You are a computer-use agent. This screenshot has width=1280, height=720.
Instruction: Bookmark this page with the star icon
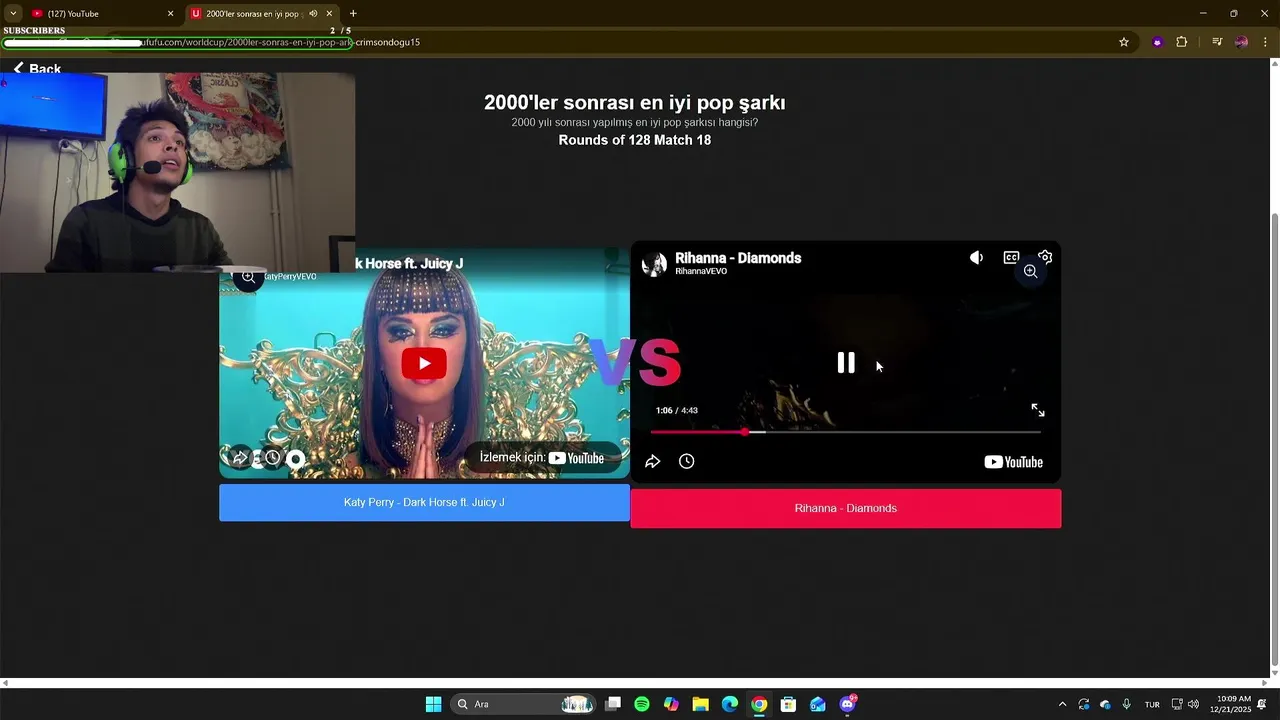tap(1124, 42)
